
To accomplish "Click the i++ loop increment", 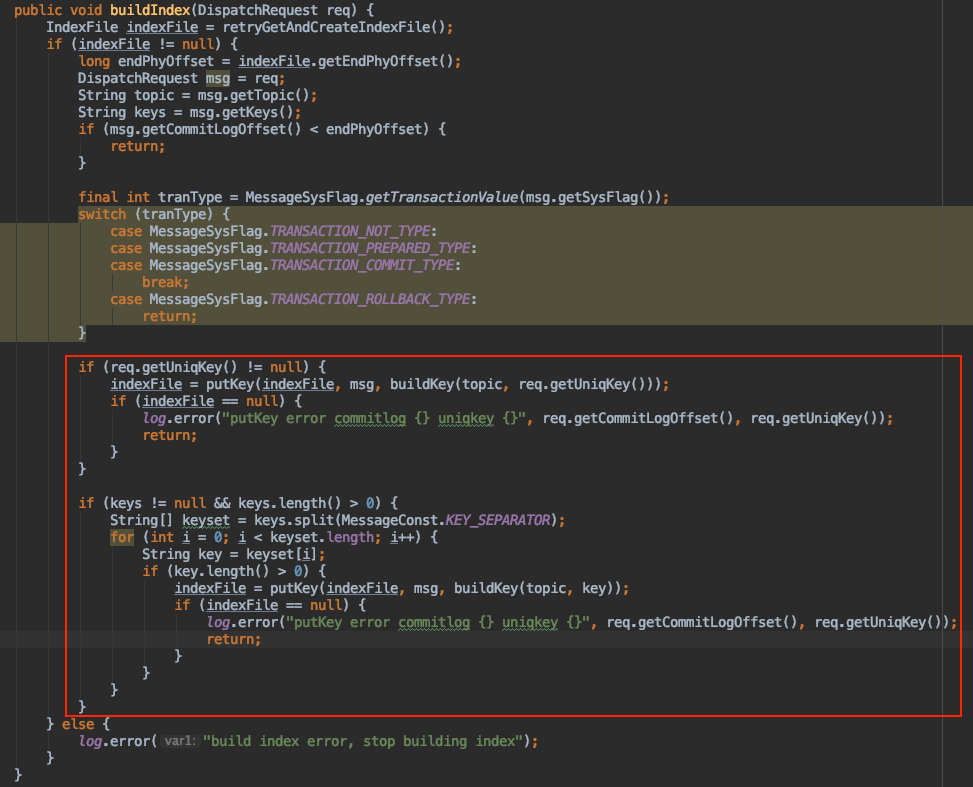I will point(401,537).
